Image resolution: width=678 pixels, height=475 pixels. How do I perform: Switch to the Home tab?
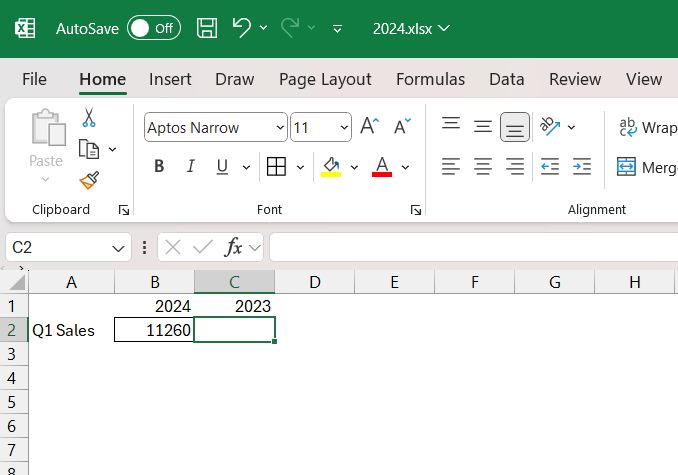(102, 80)
